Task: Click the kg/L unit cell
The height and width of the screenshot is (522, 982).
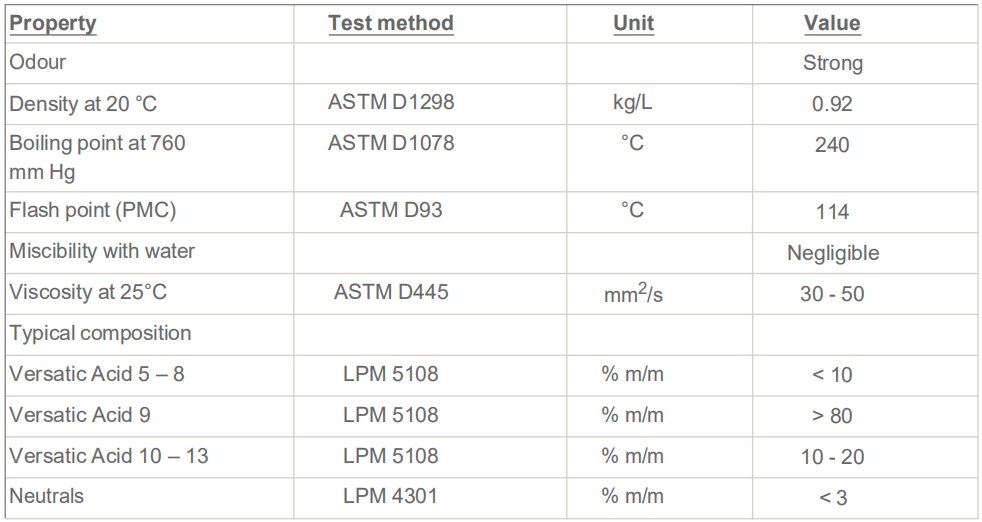Action: (633, 103)
